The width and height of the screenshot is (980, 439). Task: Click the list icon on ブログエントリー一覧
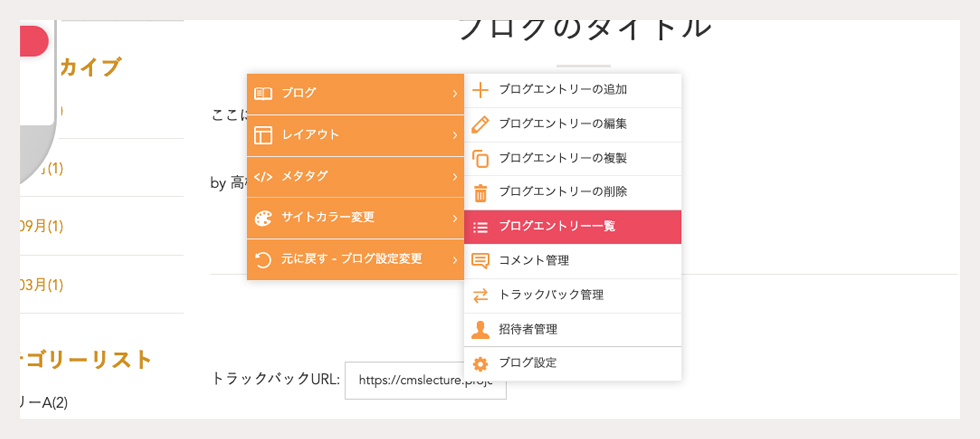(480, 227)
